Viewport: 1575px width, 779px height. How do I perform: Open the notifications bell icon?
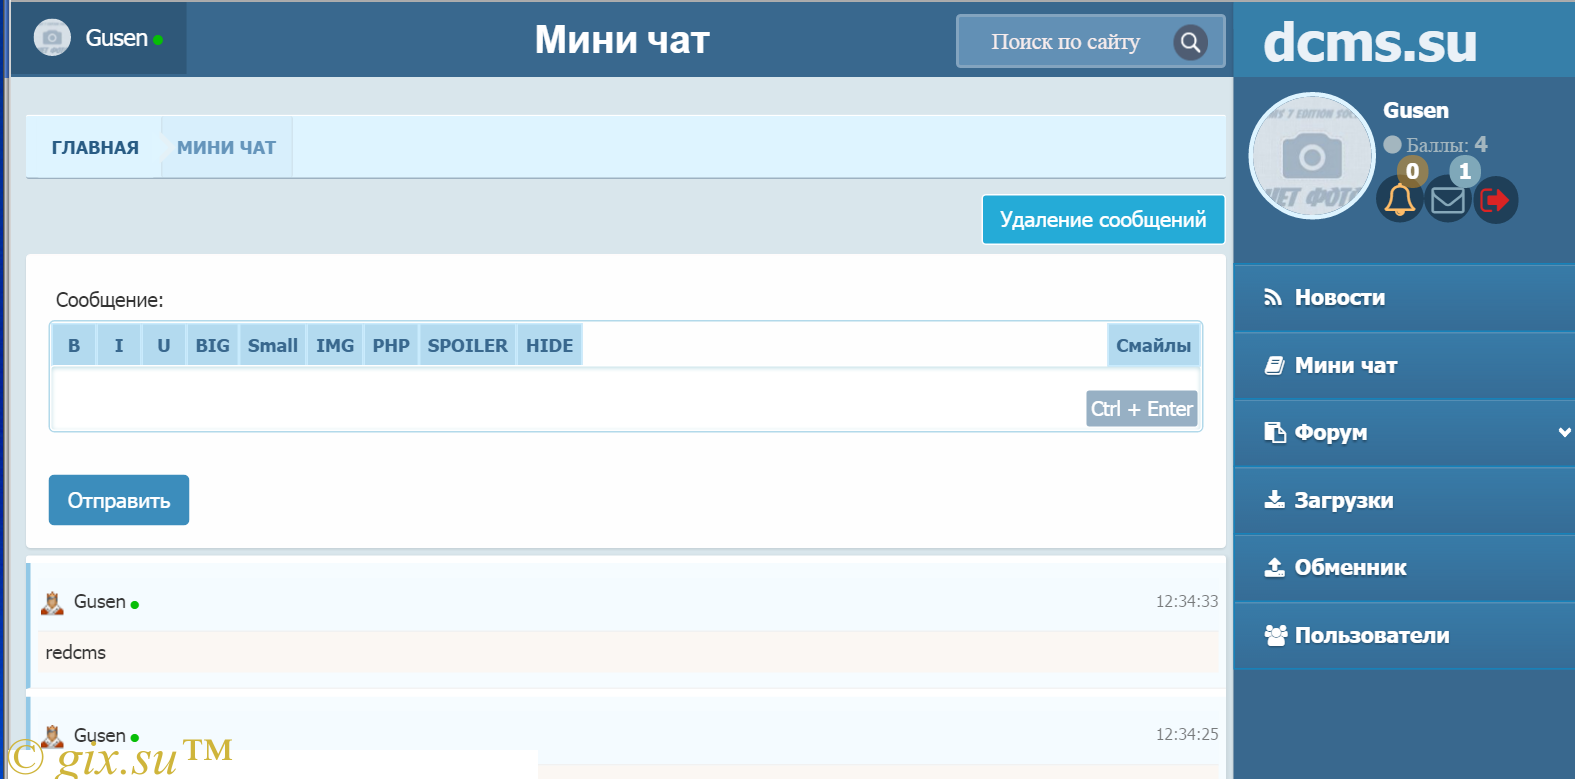pyautogui.click(x=1399, y=200)
